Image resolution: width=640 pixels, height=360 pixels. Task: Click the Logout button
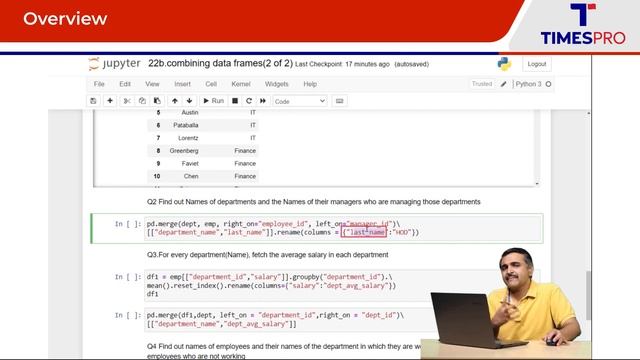(537, 64)
